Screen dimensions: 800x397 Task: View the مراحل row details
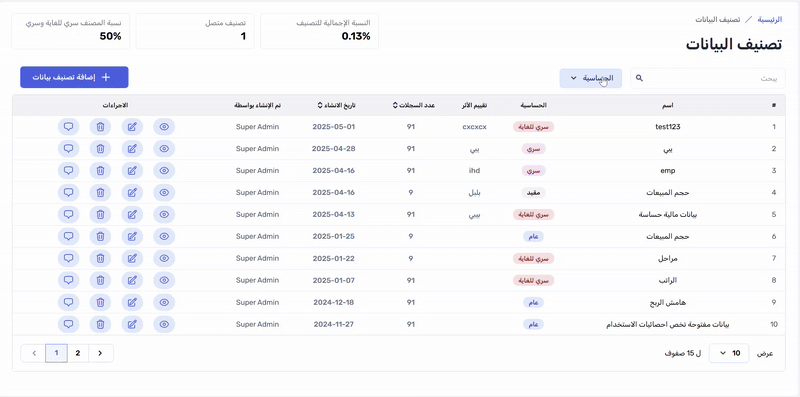click(164, 258)
